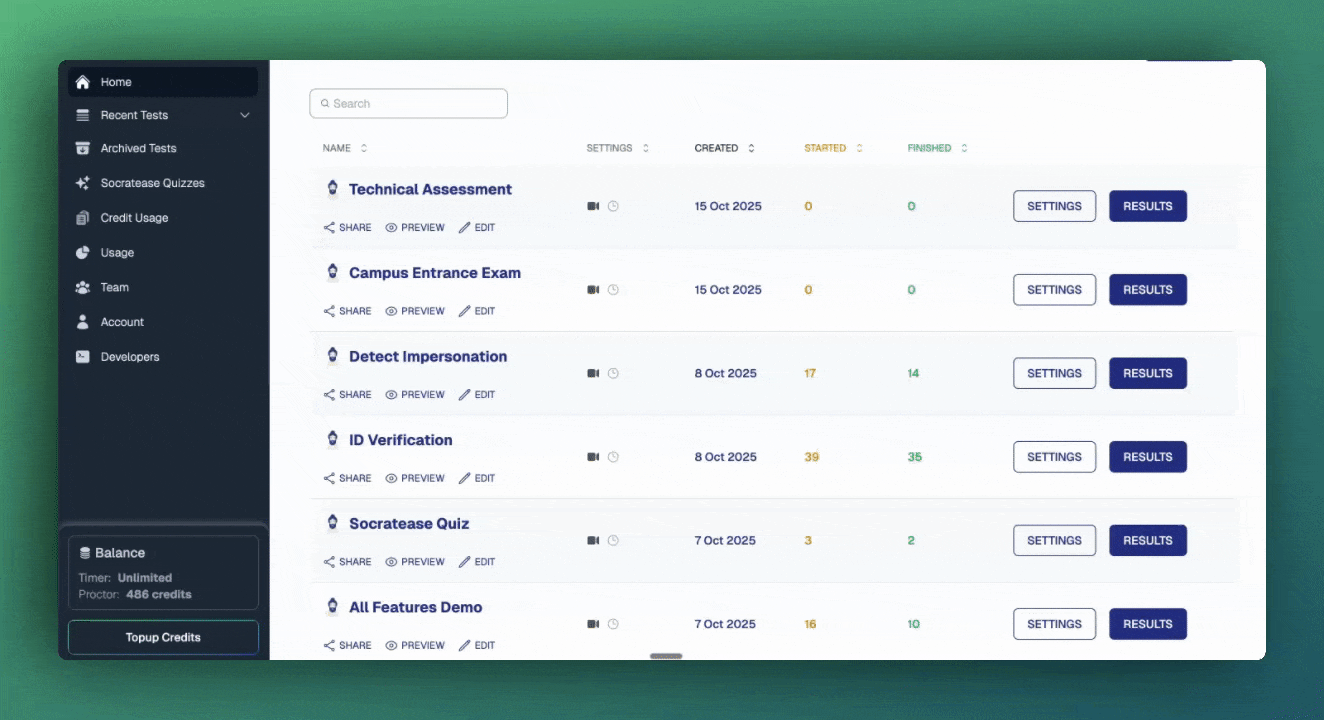Edit the Campus Entrance Exam
The width and height of the screenshot is (1324, 720).
coord(477,311)
